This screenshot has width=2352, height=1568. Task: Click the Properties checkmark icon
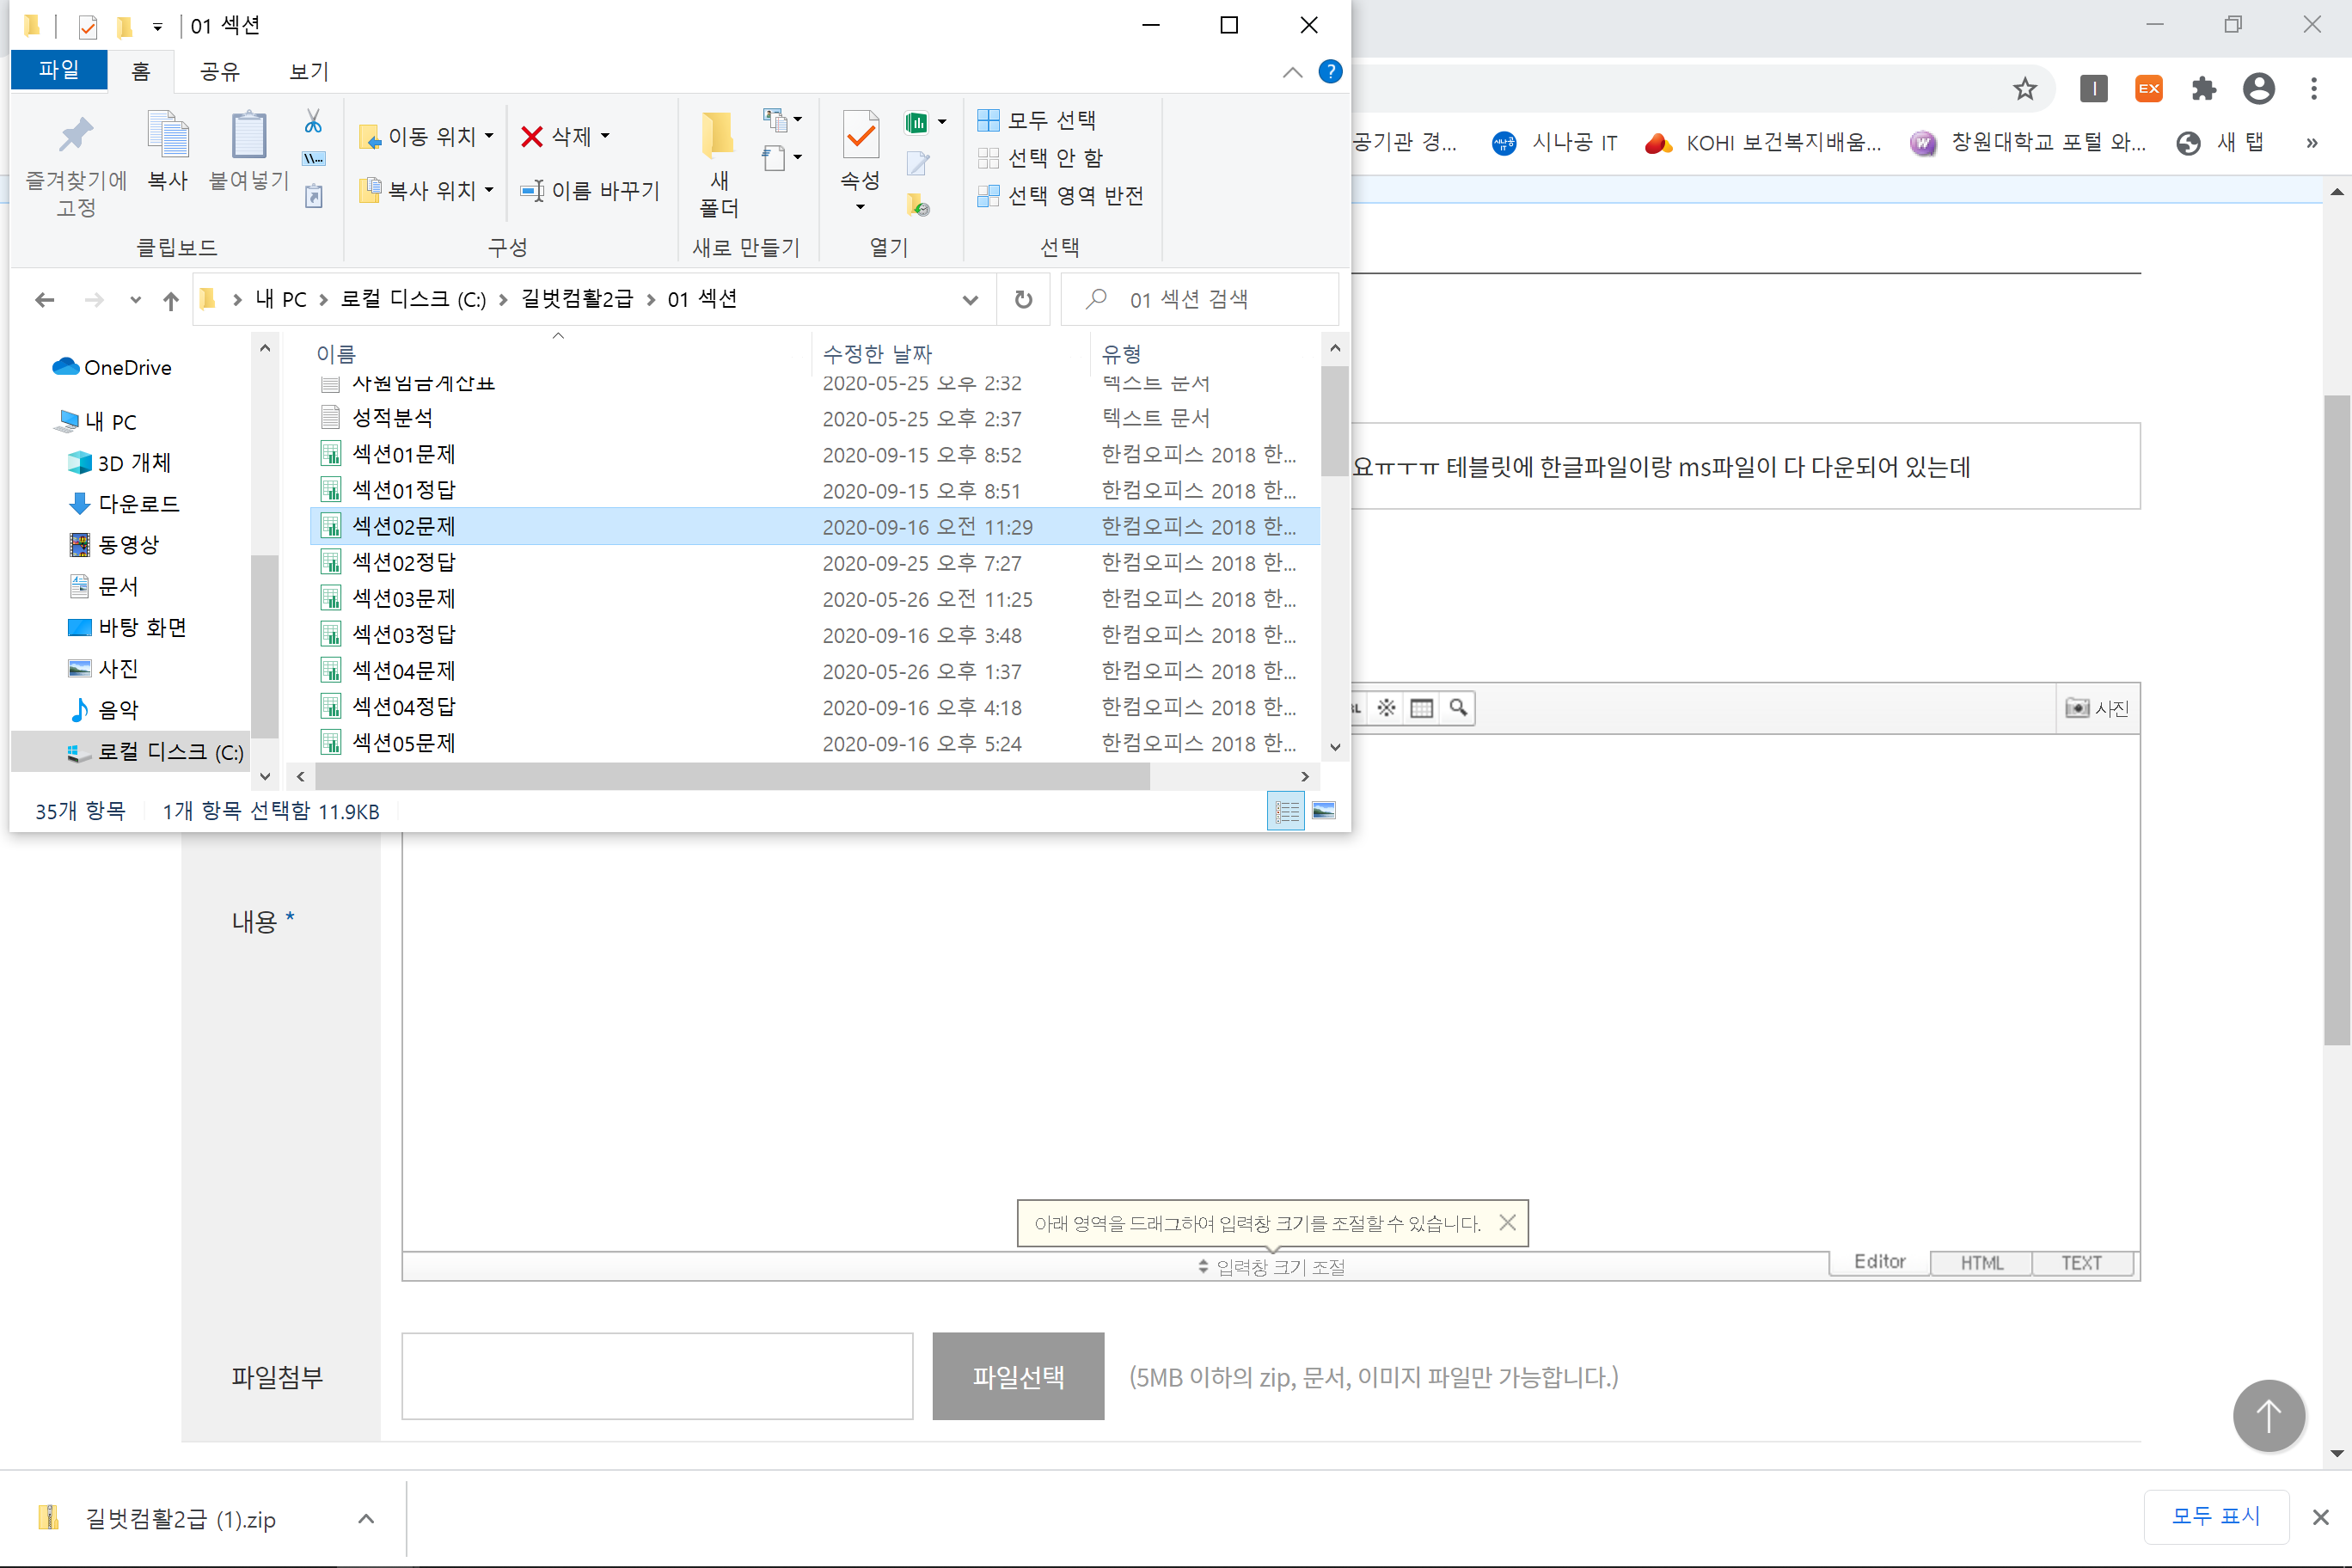click(860, 136)
